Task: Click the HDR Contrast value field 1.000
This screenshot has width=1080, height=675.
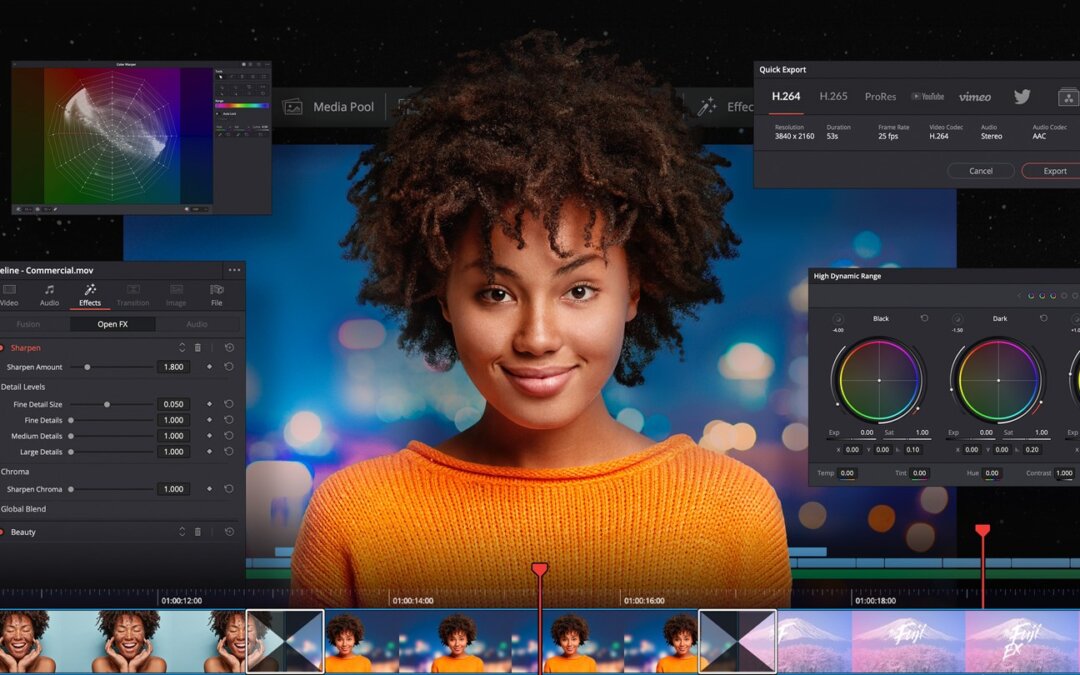Action: click(x=1064, y=473)
